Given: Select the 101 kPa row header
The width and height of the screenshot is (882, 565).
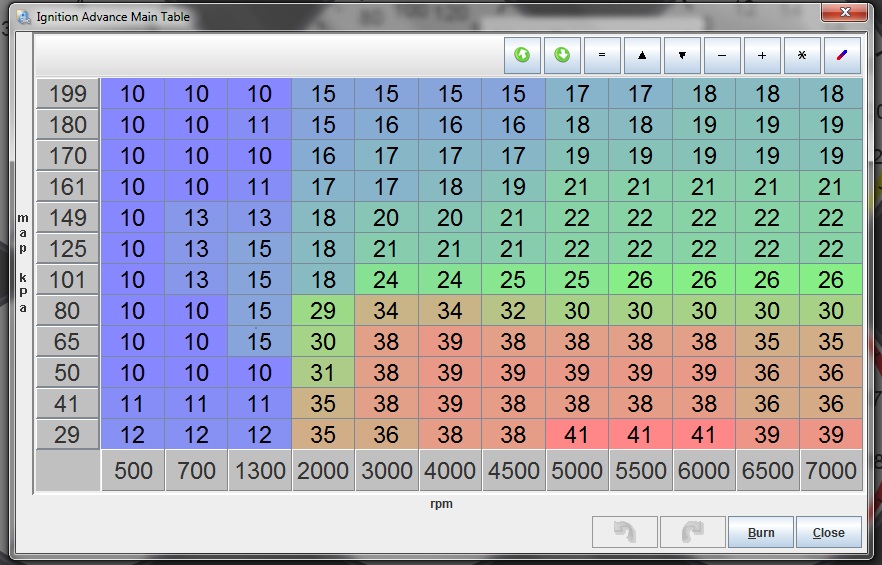Looking at the screenshot, I should 68,279.
